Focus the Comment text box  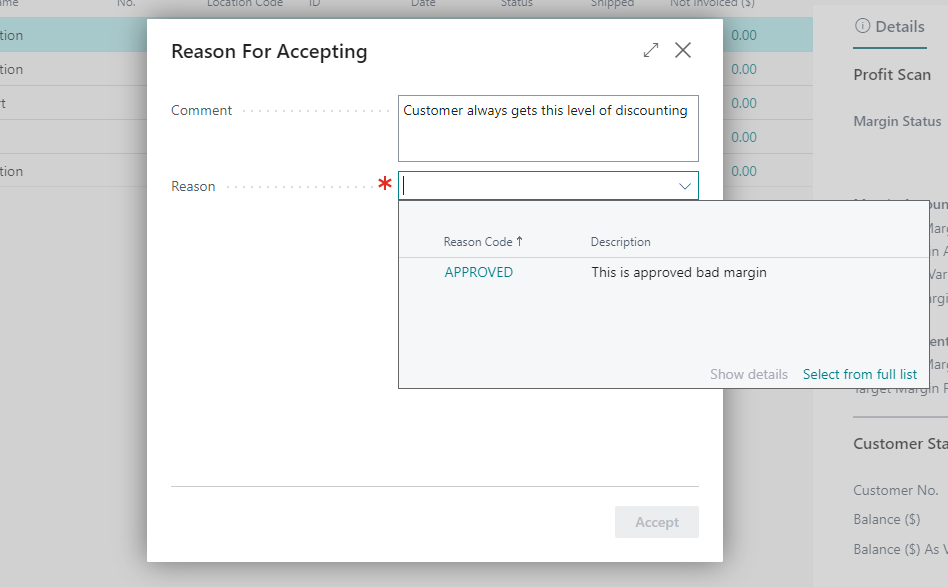(548, 128)
